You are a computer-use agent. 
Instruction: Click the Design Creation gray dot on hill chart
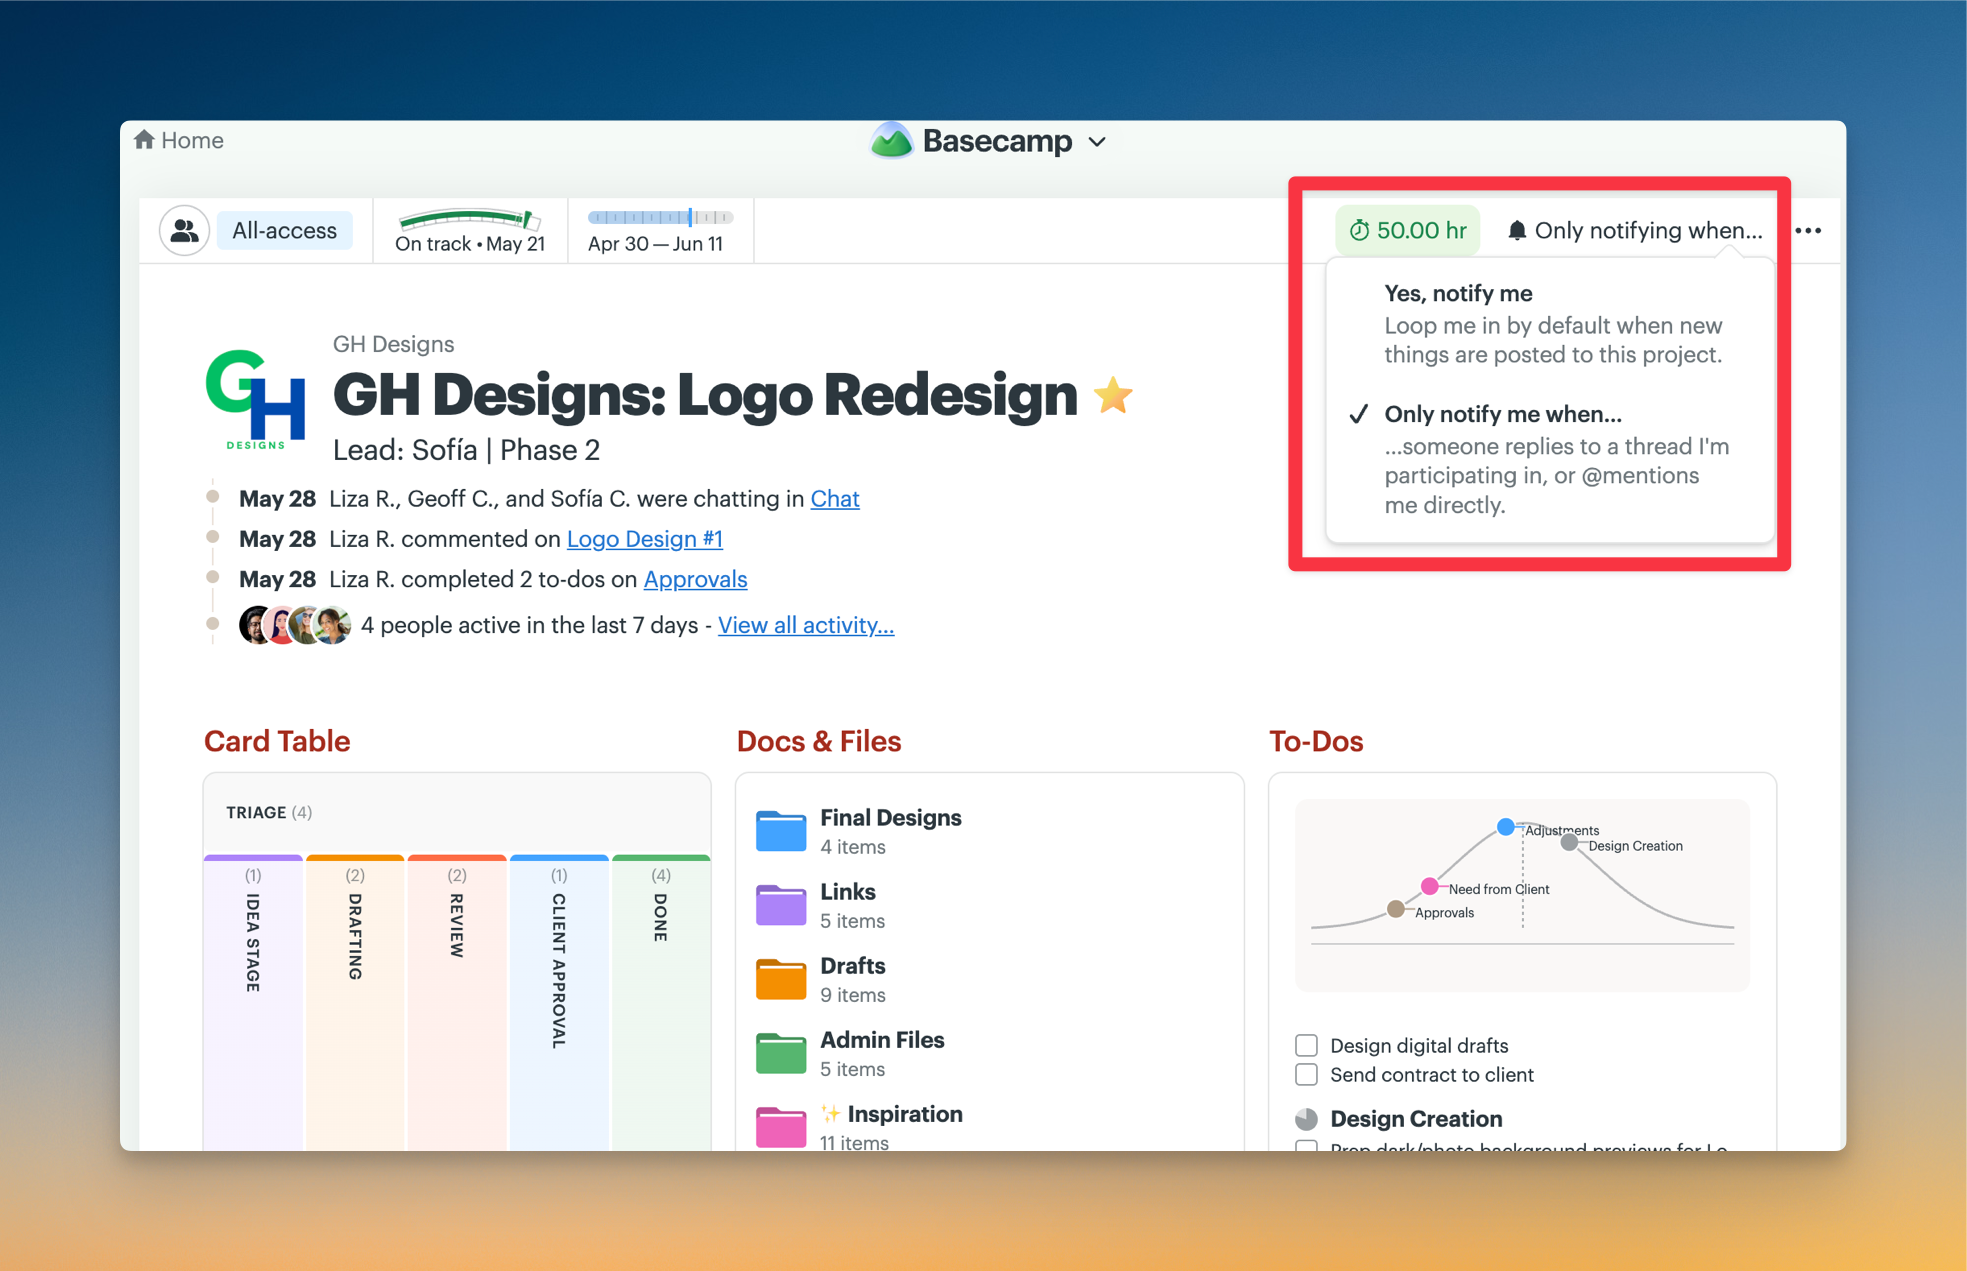(x=1569, y=843)
